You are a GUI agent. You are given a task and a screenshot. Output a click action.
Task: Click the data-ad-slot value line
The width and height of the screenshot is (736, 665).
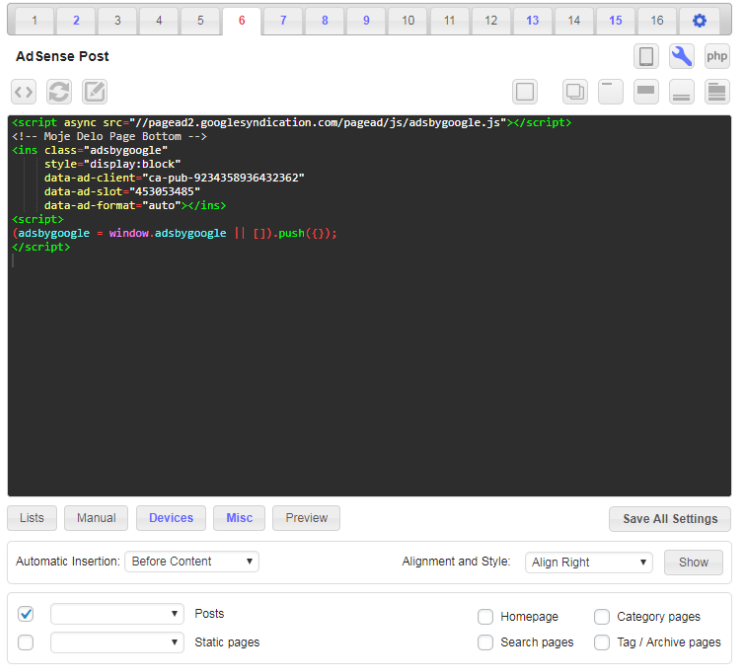coord(122,191)
